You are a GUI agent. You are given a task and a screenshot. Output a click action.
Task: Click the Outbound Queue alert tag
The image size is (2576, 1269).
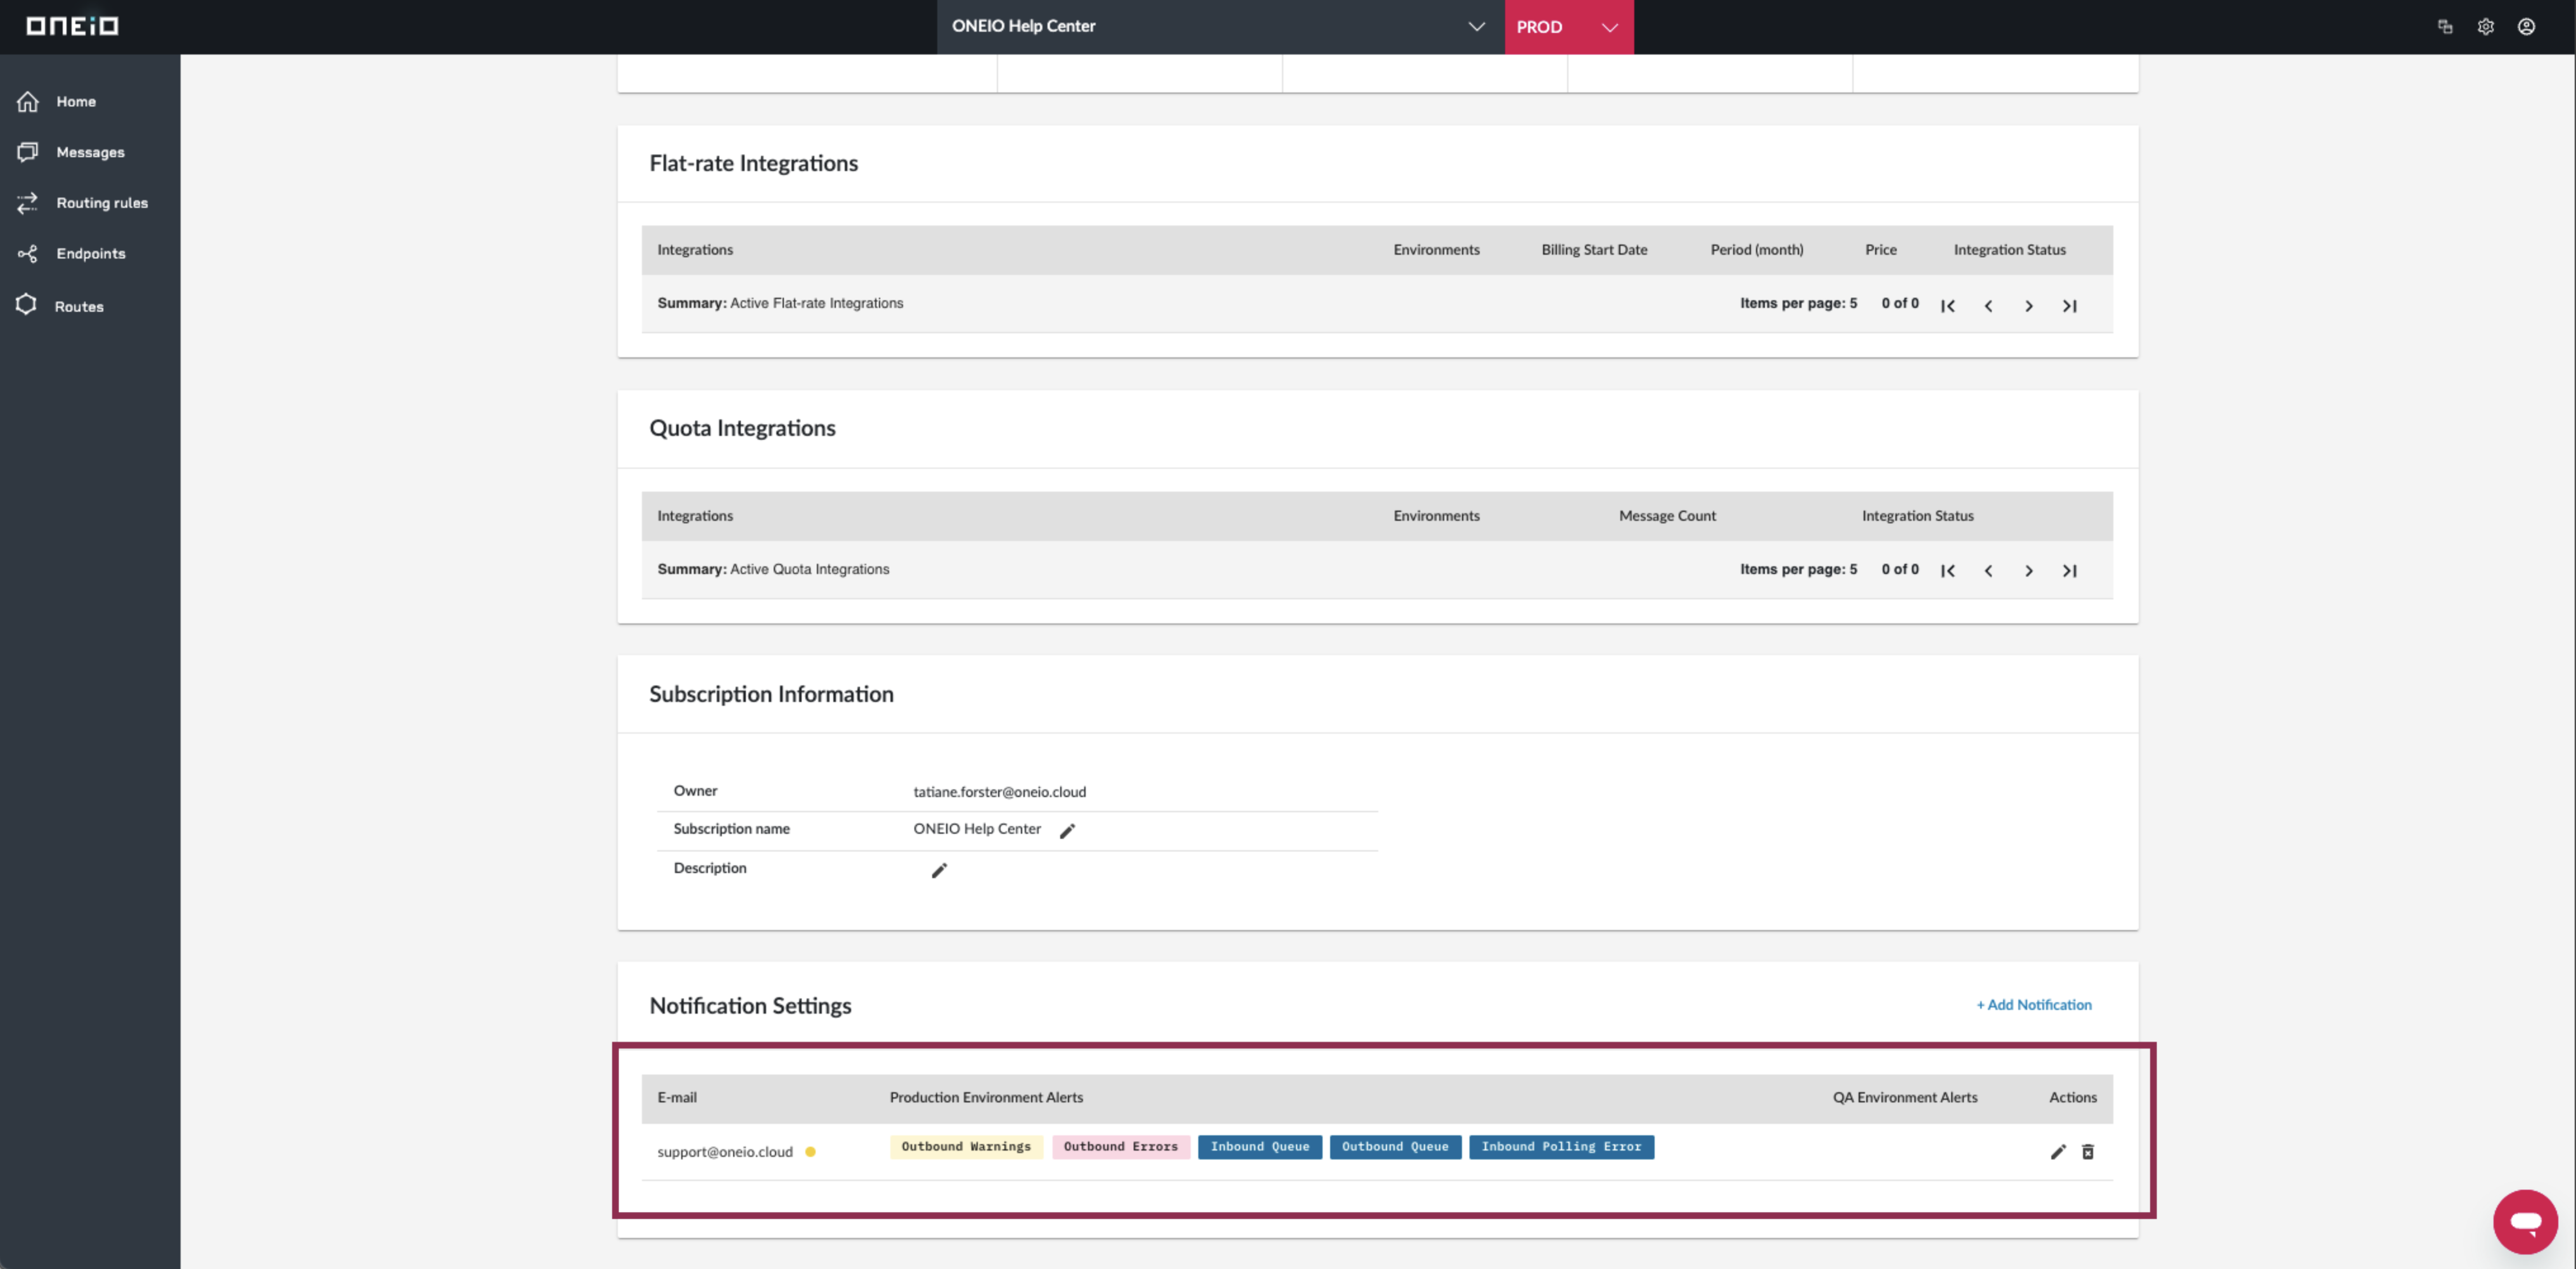click(1395, 1147)
